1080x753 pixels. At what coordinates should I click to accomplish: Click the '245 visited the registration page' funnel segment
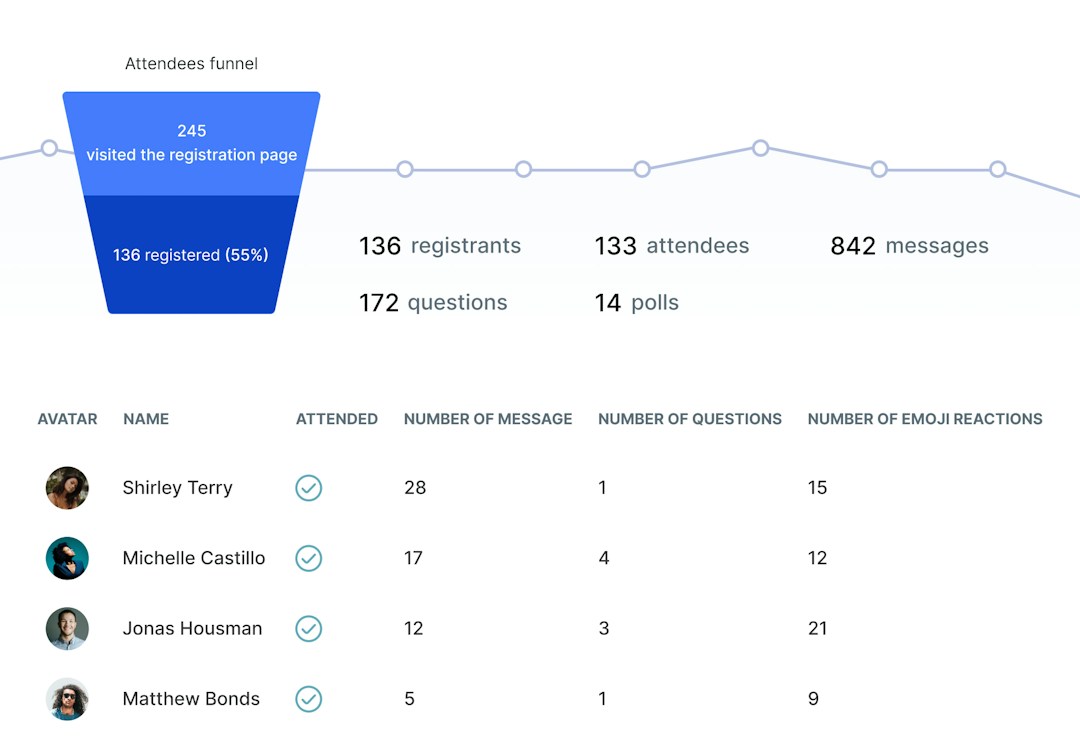191,143
